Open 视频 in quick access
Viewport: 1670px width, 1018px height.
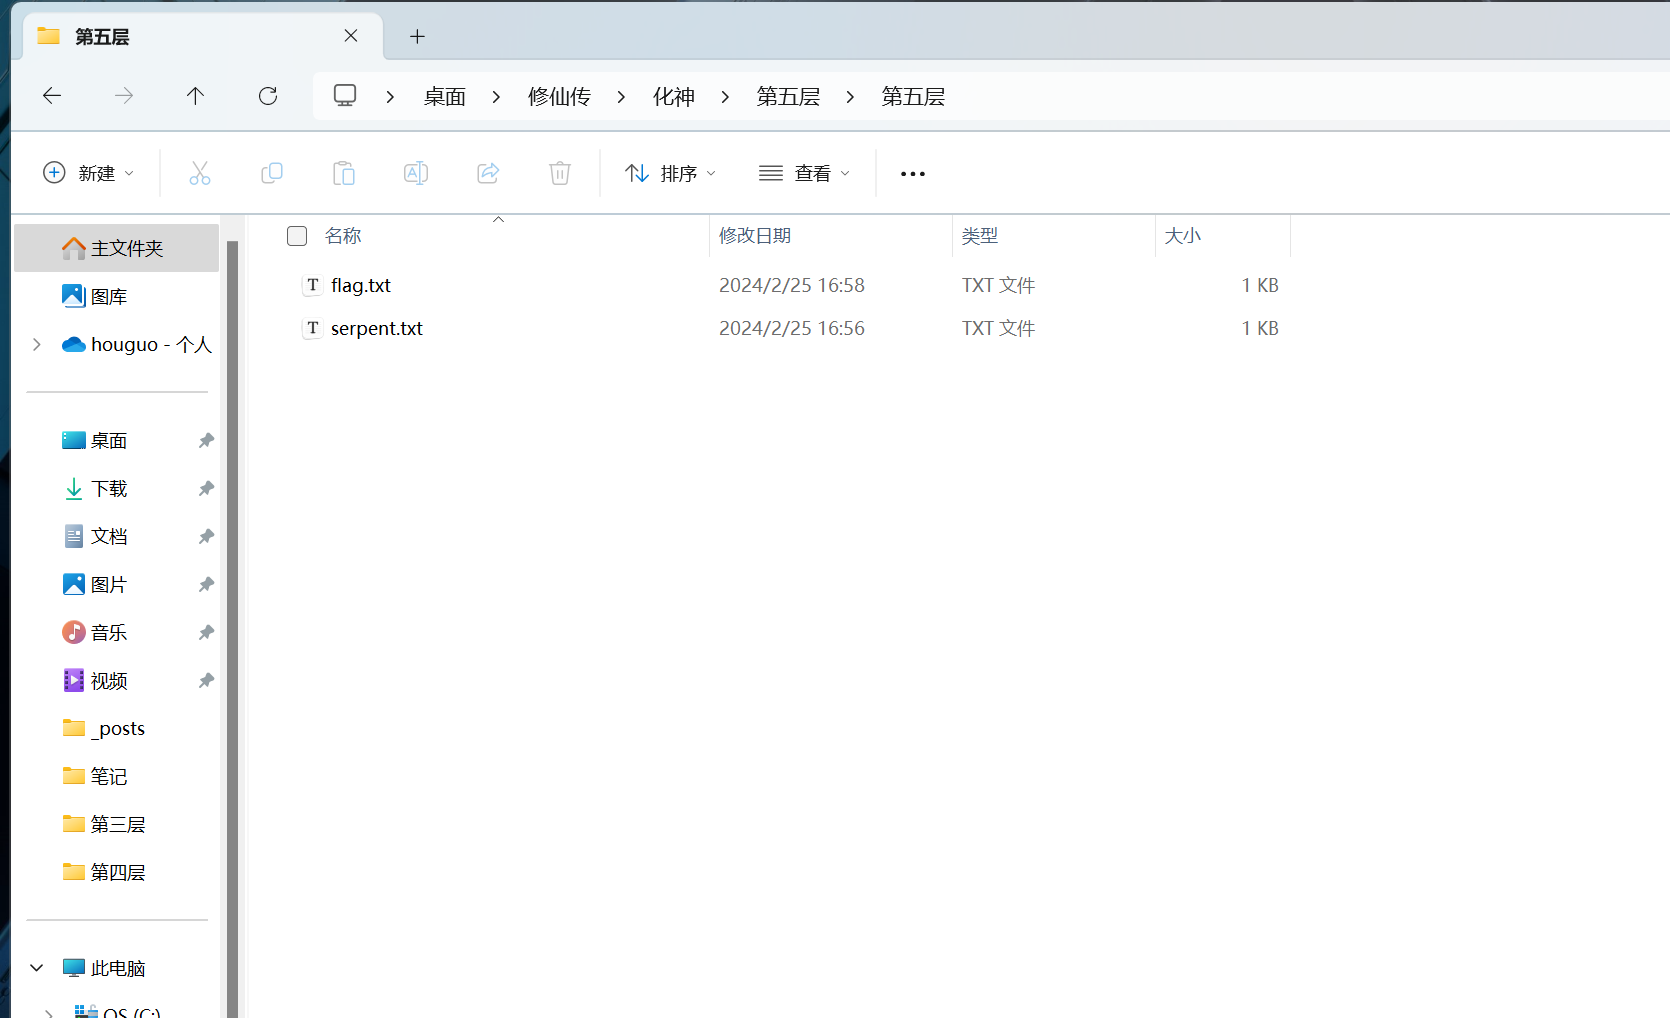[x=108, y=680]
